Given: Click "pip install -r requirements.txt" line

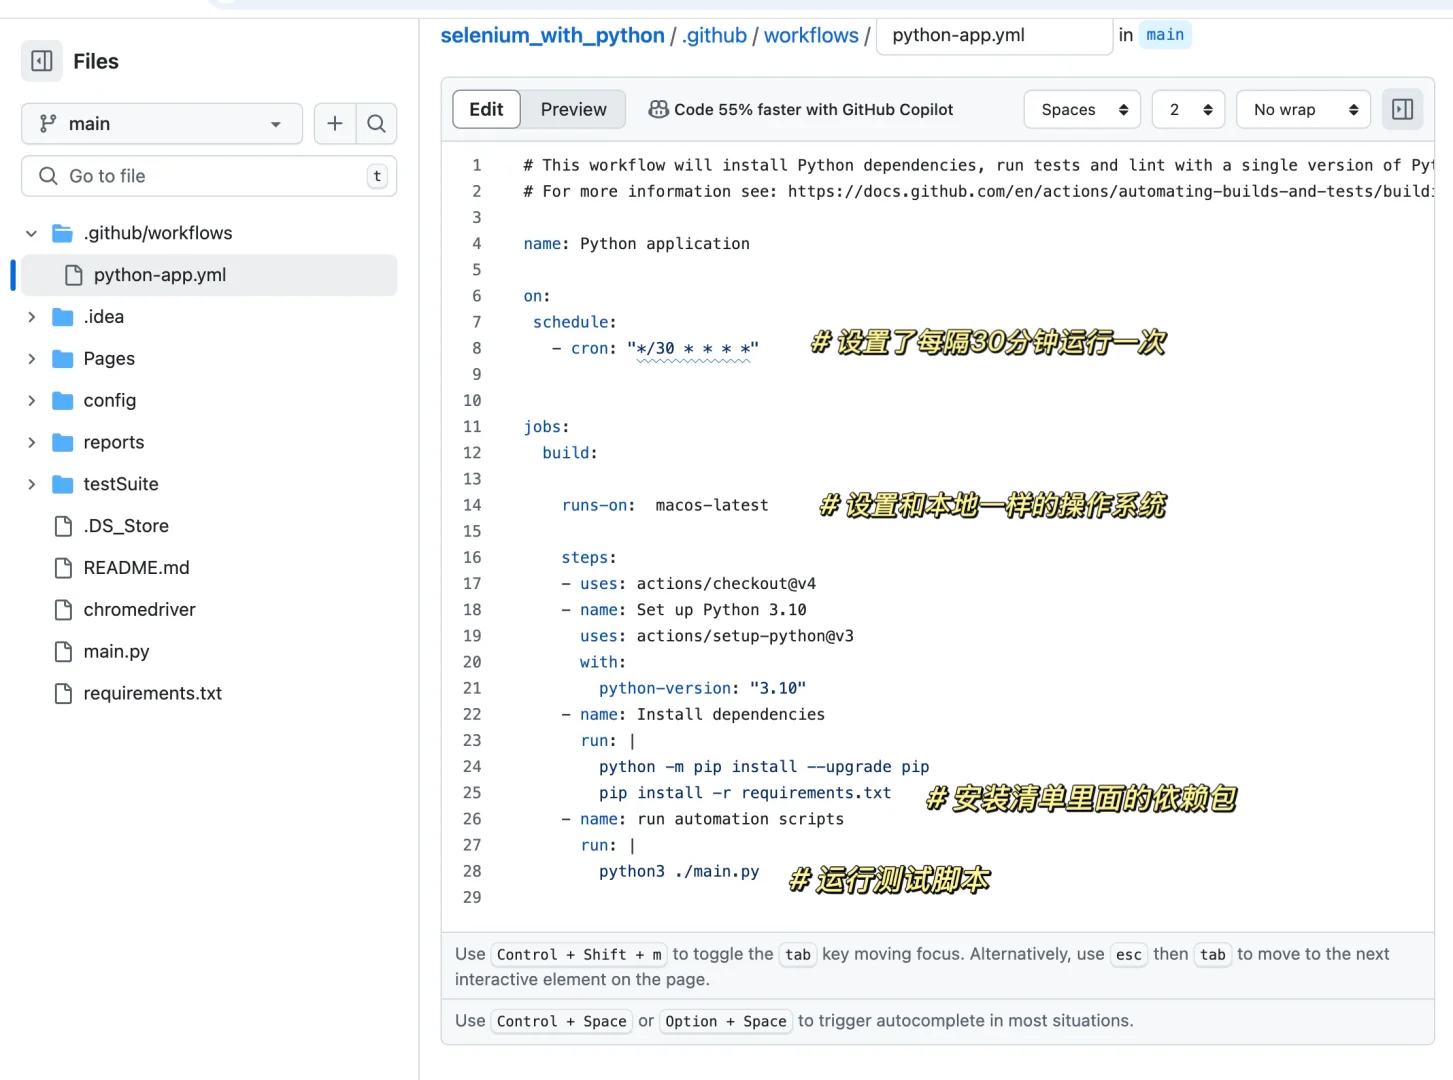Looking at the screenshot, I should click(745, 793).
